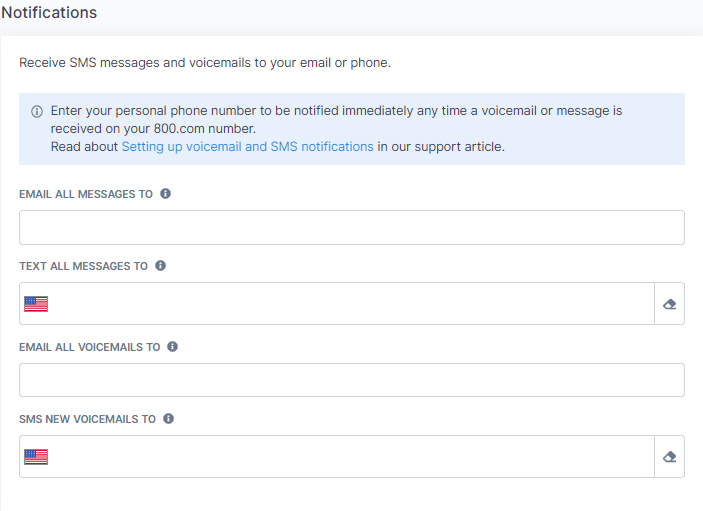
Task: Click info icon beside Email All Voicemails To
Action: (173, 346)
